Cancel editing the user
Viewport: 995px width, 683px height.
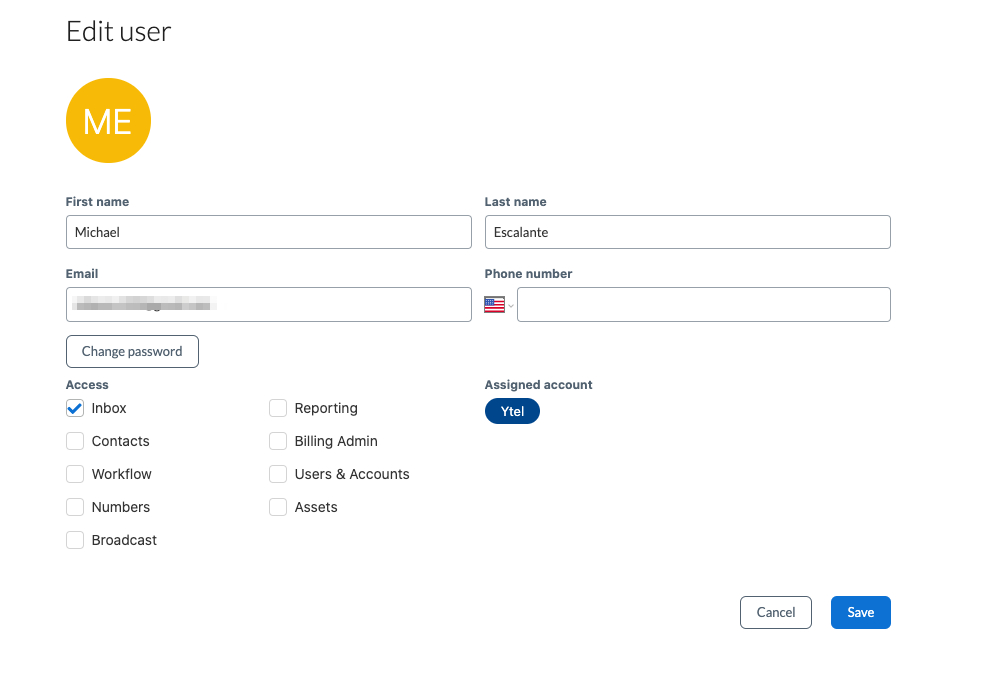[x=776, y=612]
